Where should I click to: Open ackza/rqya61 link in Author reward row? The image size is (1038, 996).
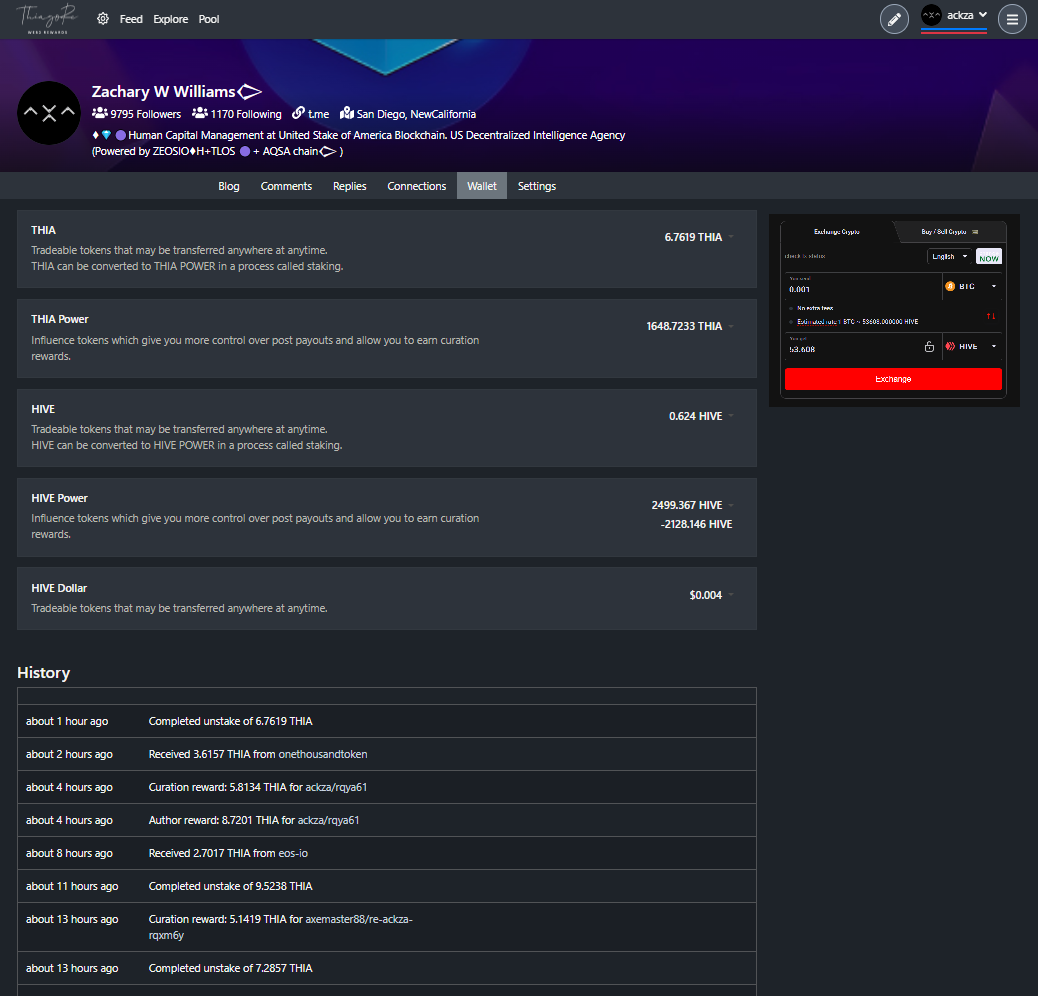click(328, 821)
